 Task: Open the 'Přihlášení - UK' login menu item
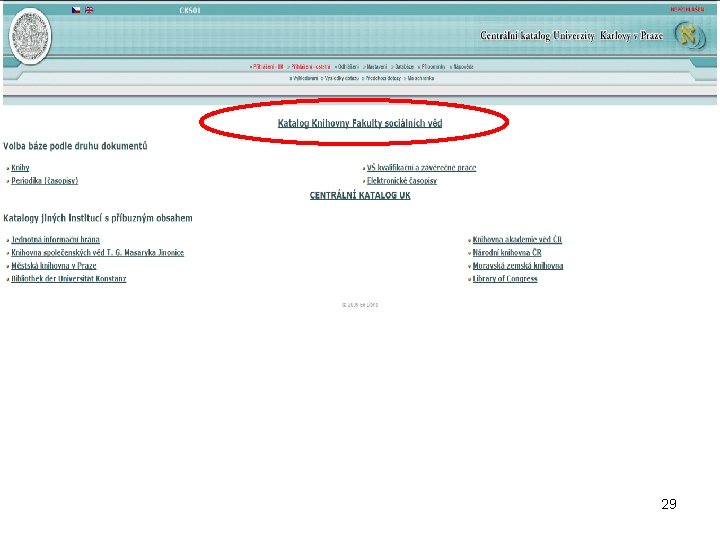click(268, 67)
